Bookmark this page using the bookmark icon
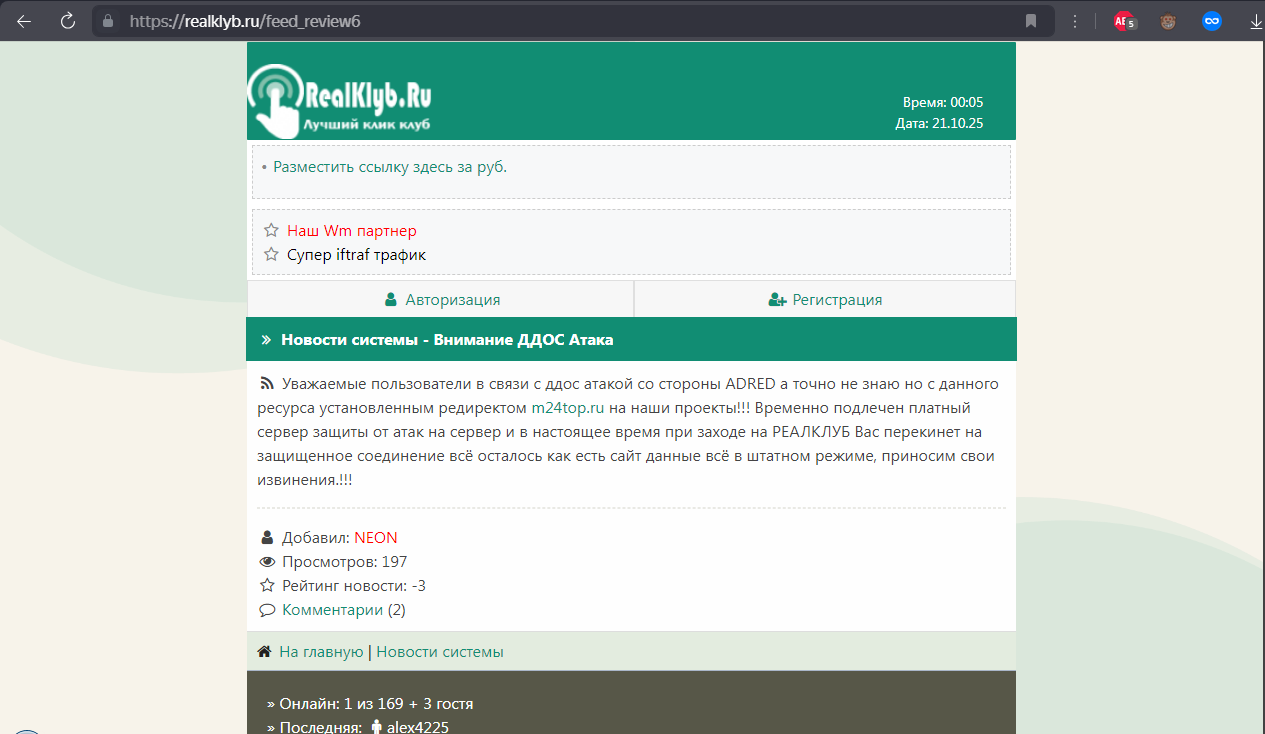This screenshot has width=1265, height=734. click(1031, 21)
